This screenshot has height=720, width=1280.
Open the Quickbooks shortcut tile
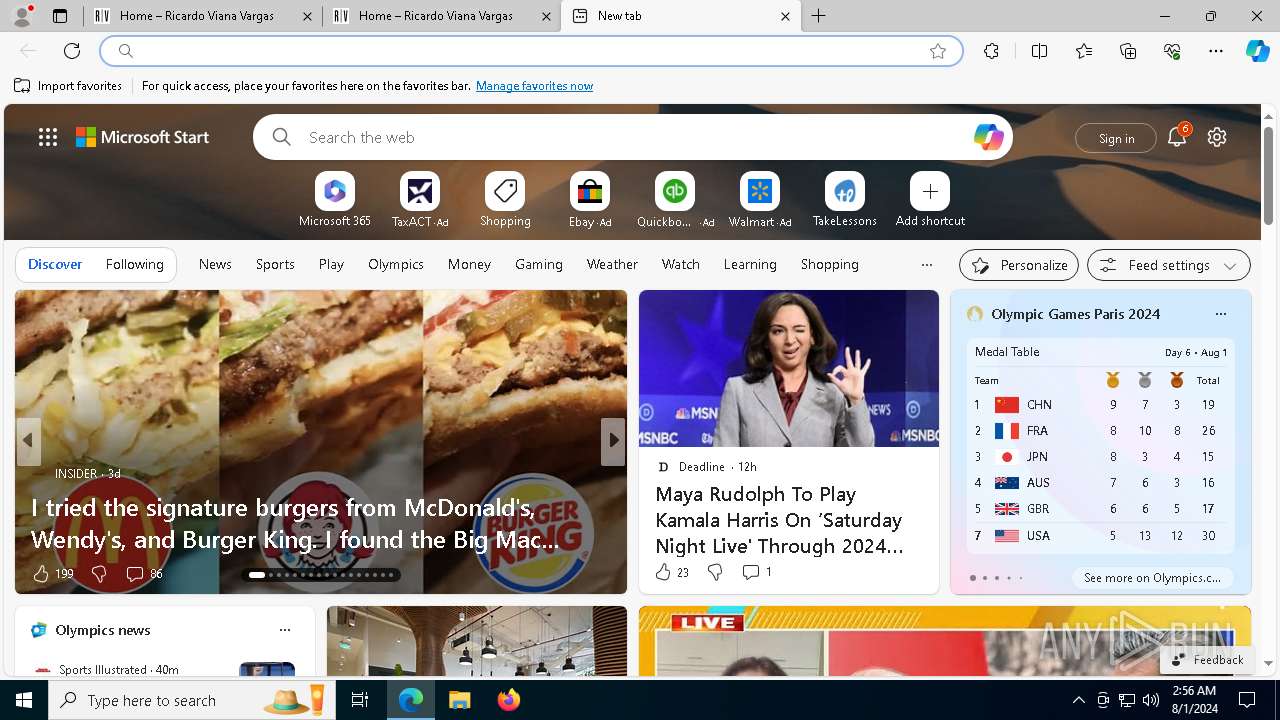pos(675,200)
